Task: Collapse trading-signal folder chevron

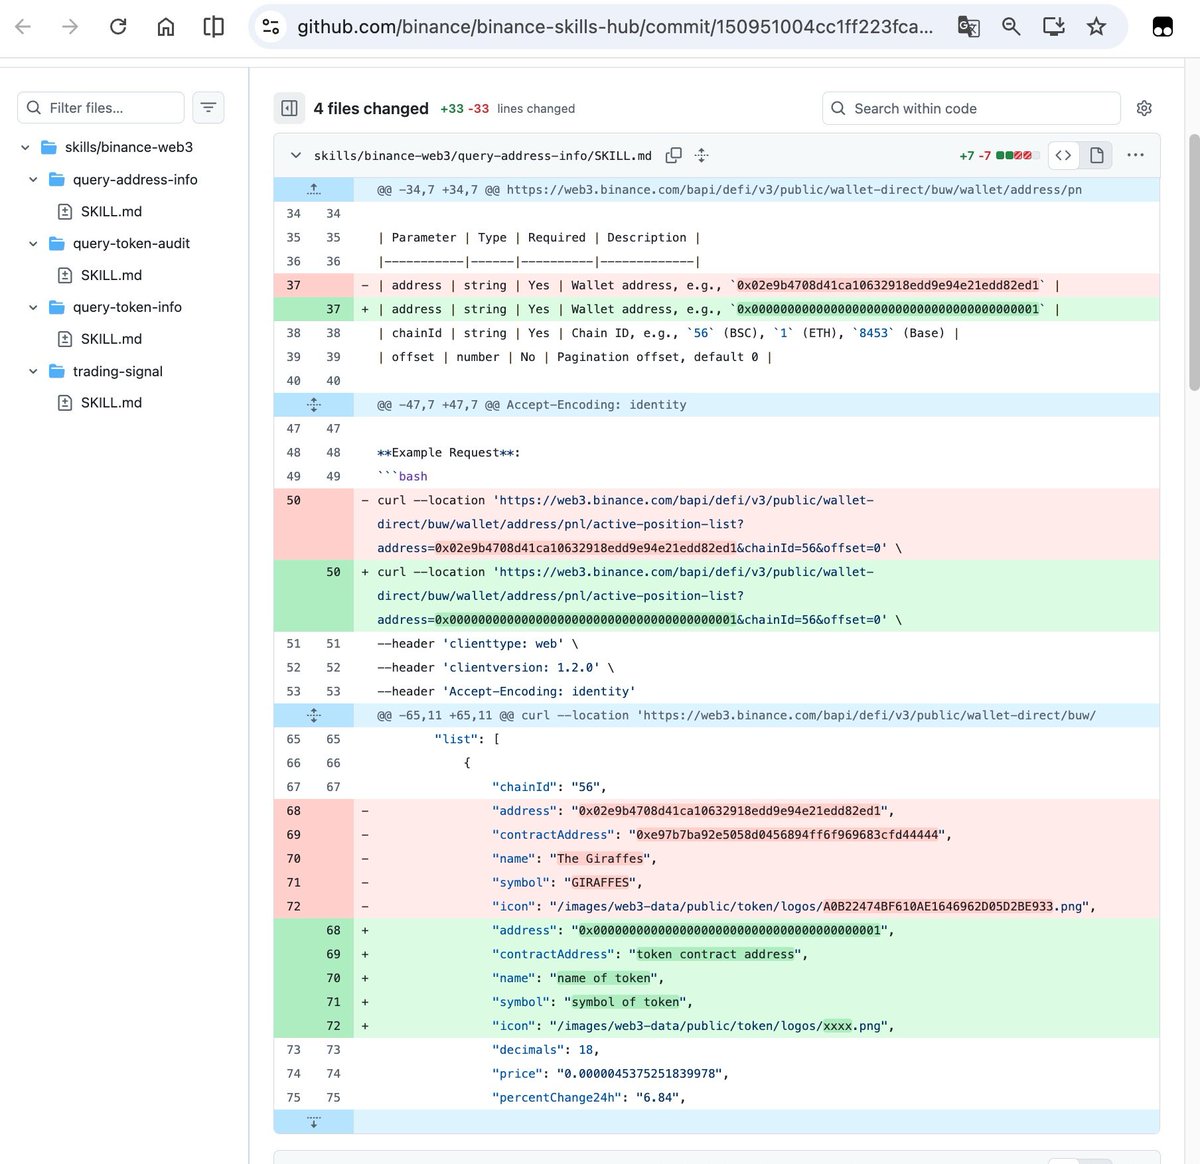Action: 33,371
